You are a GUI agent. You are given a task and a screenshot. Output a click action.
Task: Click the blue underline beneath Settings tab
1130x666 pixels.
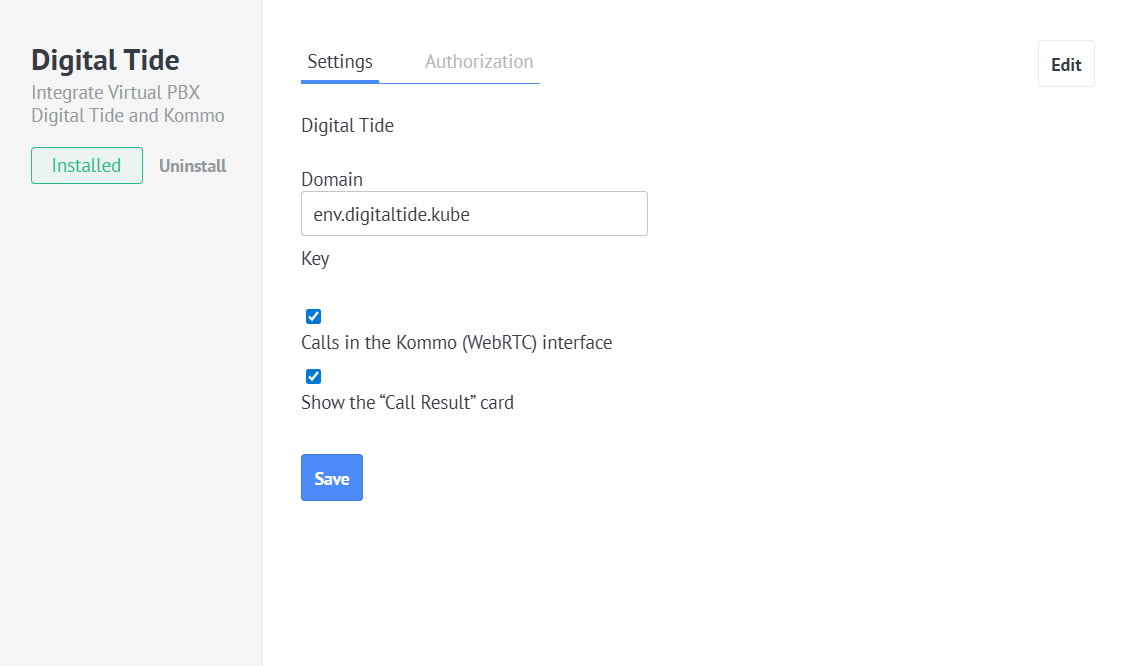[340, 81]
